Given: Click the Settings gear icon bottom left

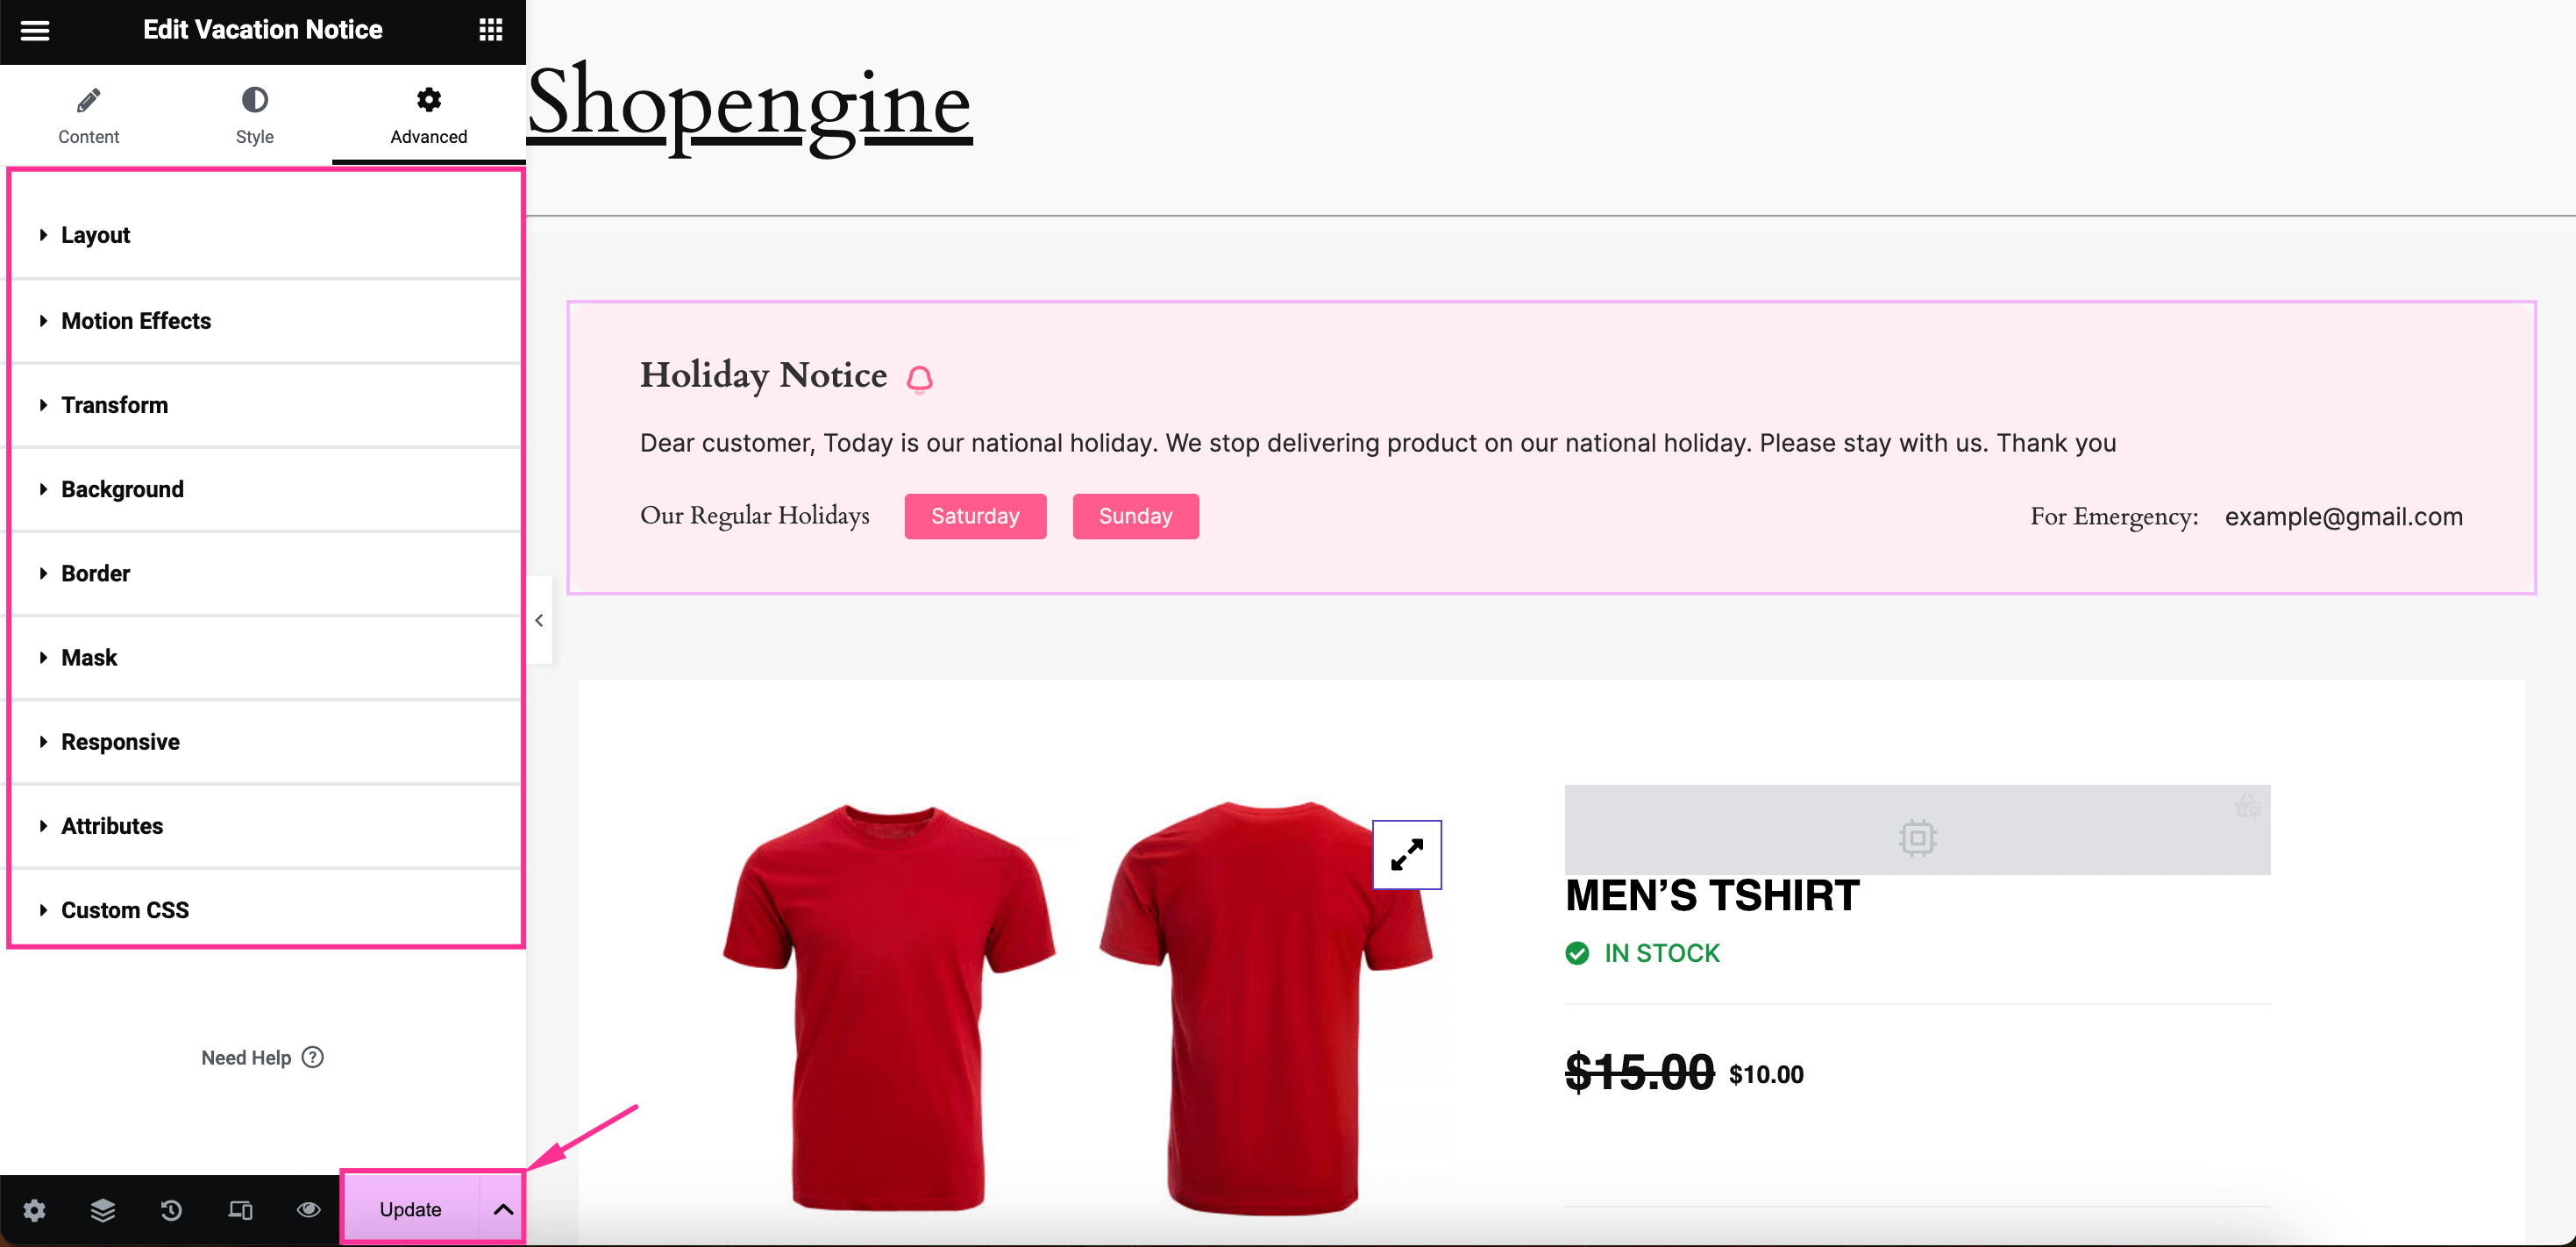Looking at the screenshot, I should [x=32, y=1209].
